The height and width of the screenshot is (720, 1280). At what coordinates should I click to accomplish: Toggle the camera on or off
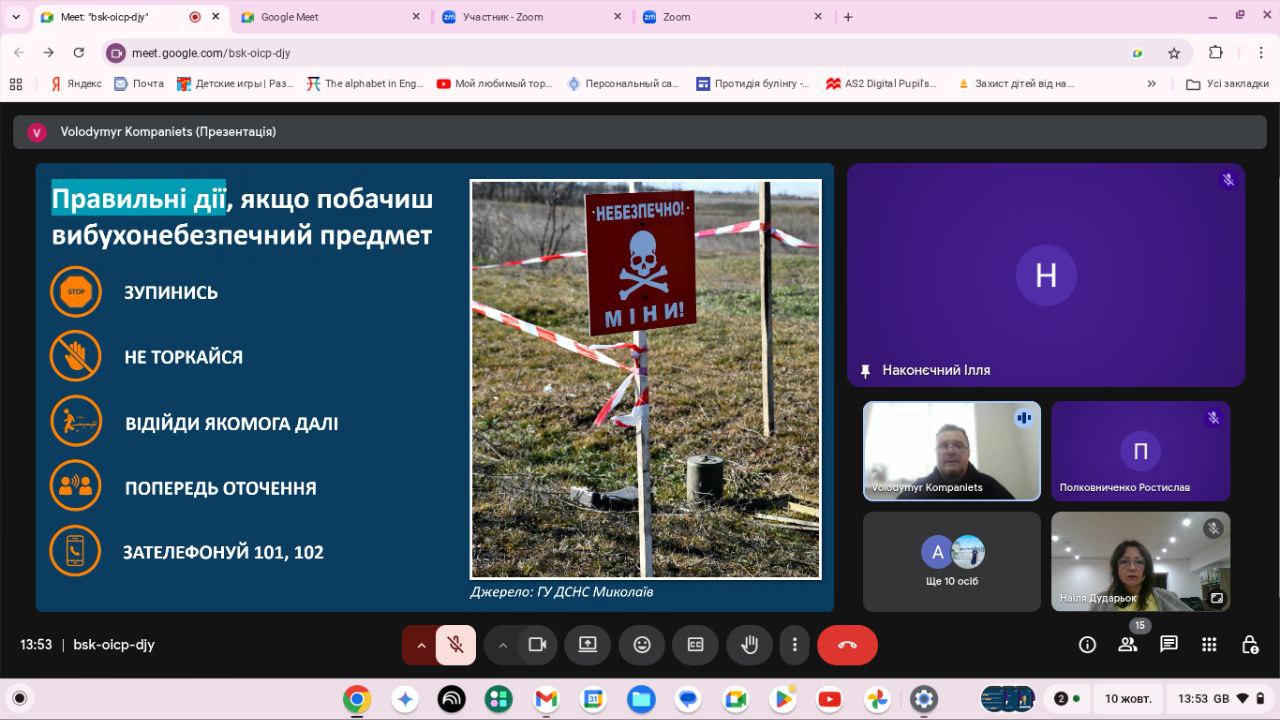pyautogui.click(x=537, y=645)
